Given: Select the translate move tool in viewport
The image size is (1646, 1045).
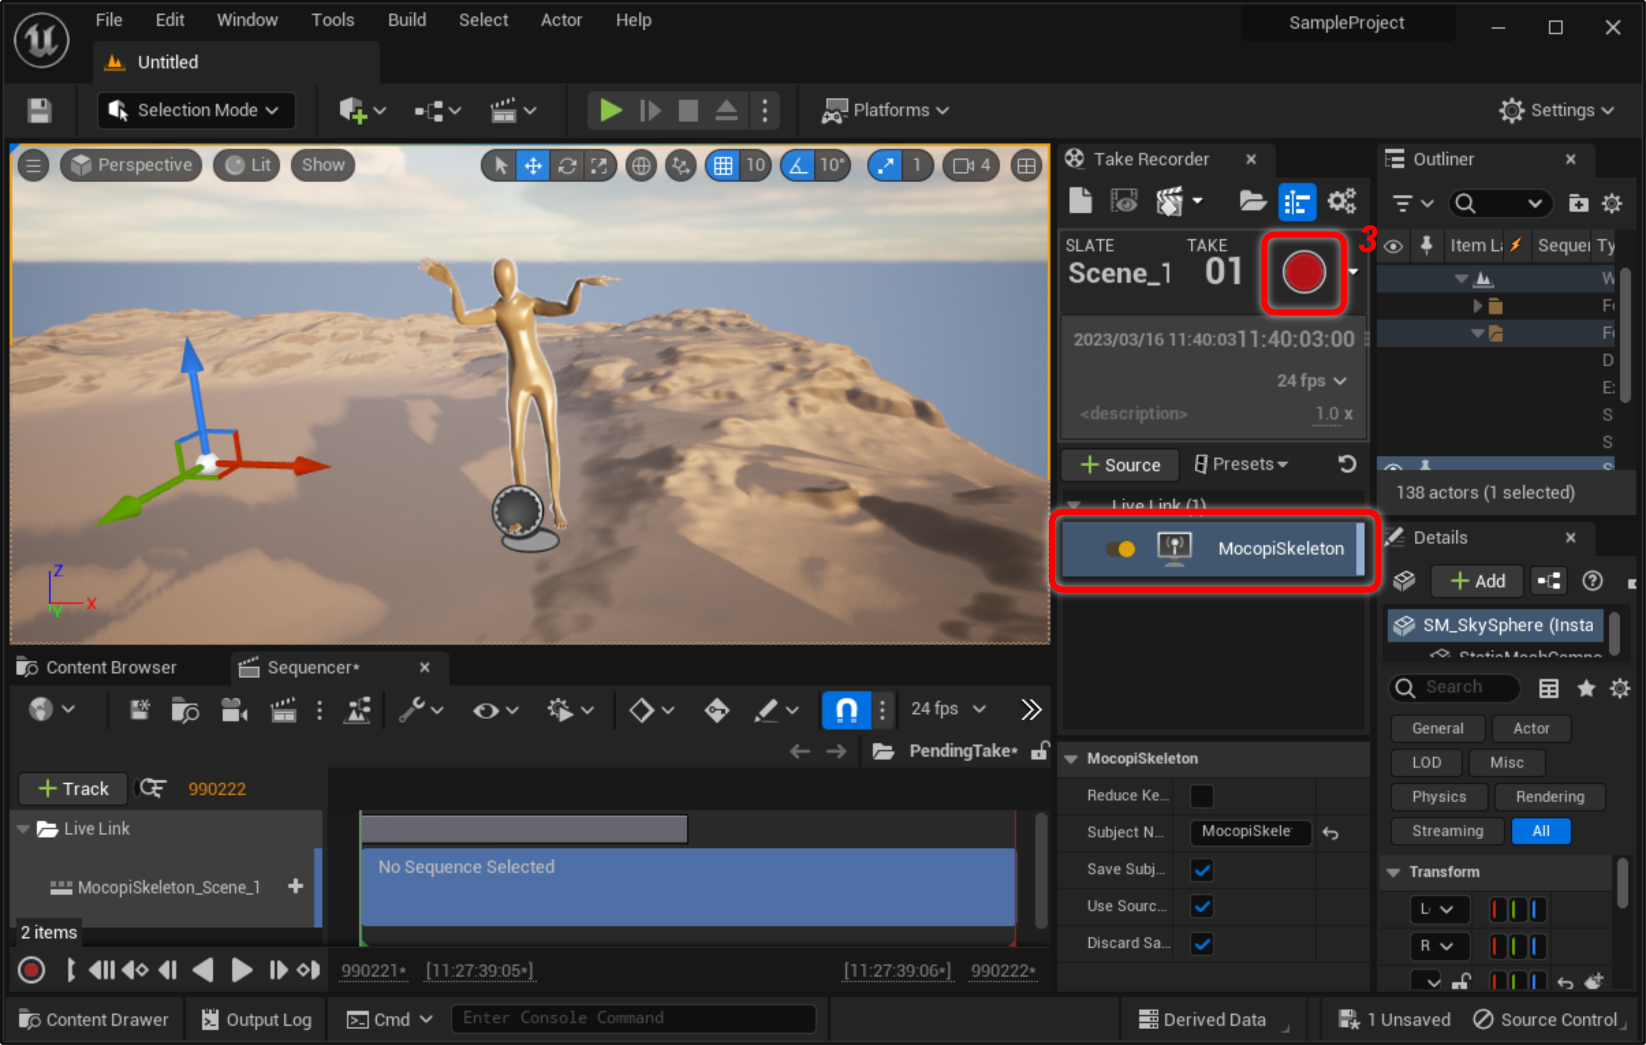Looking at the screenshot, I should (533, 166).
